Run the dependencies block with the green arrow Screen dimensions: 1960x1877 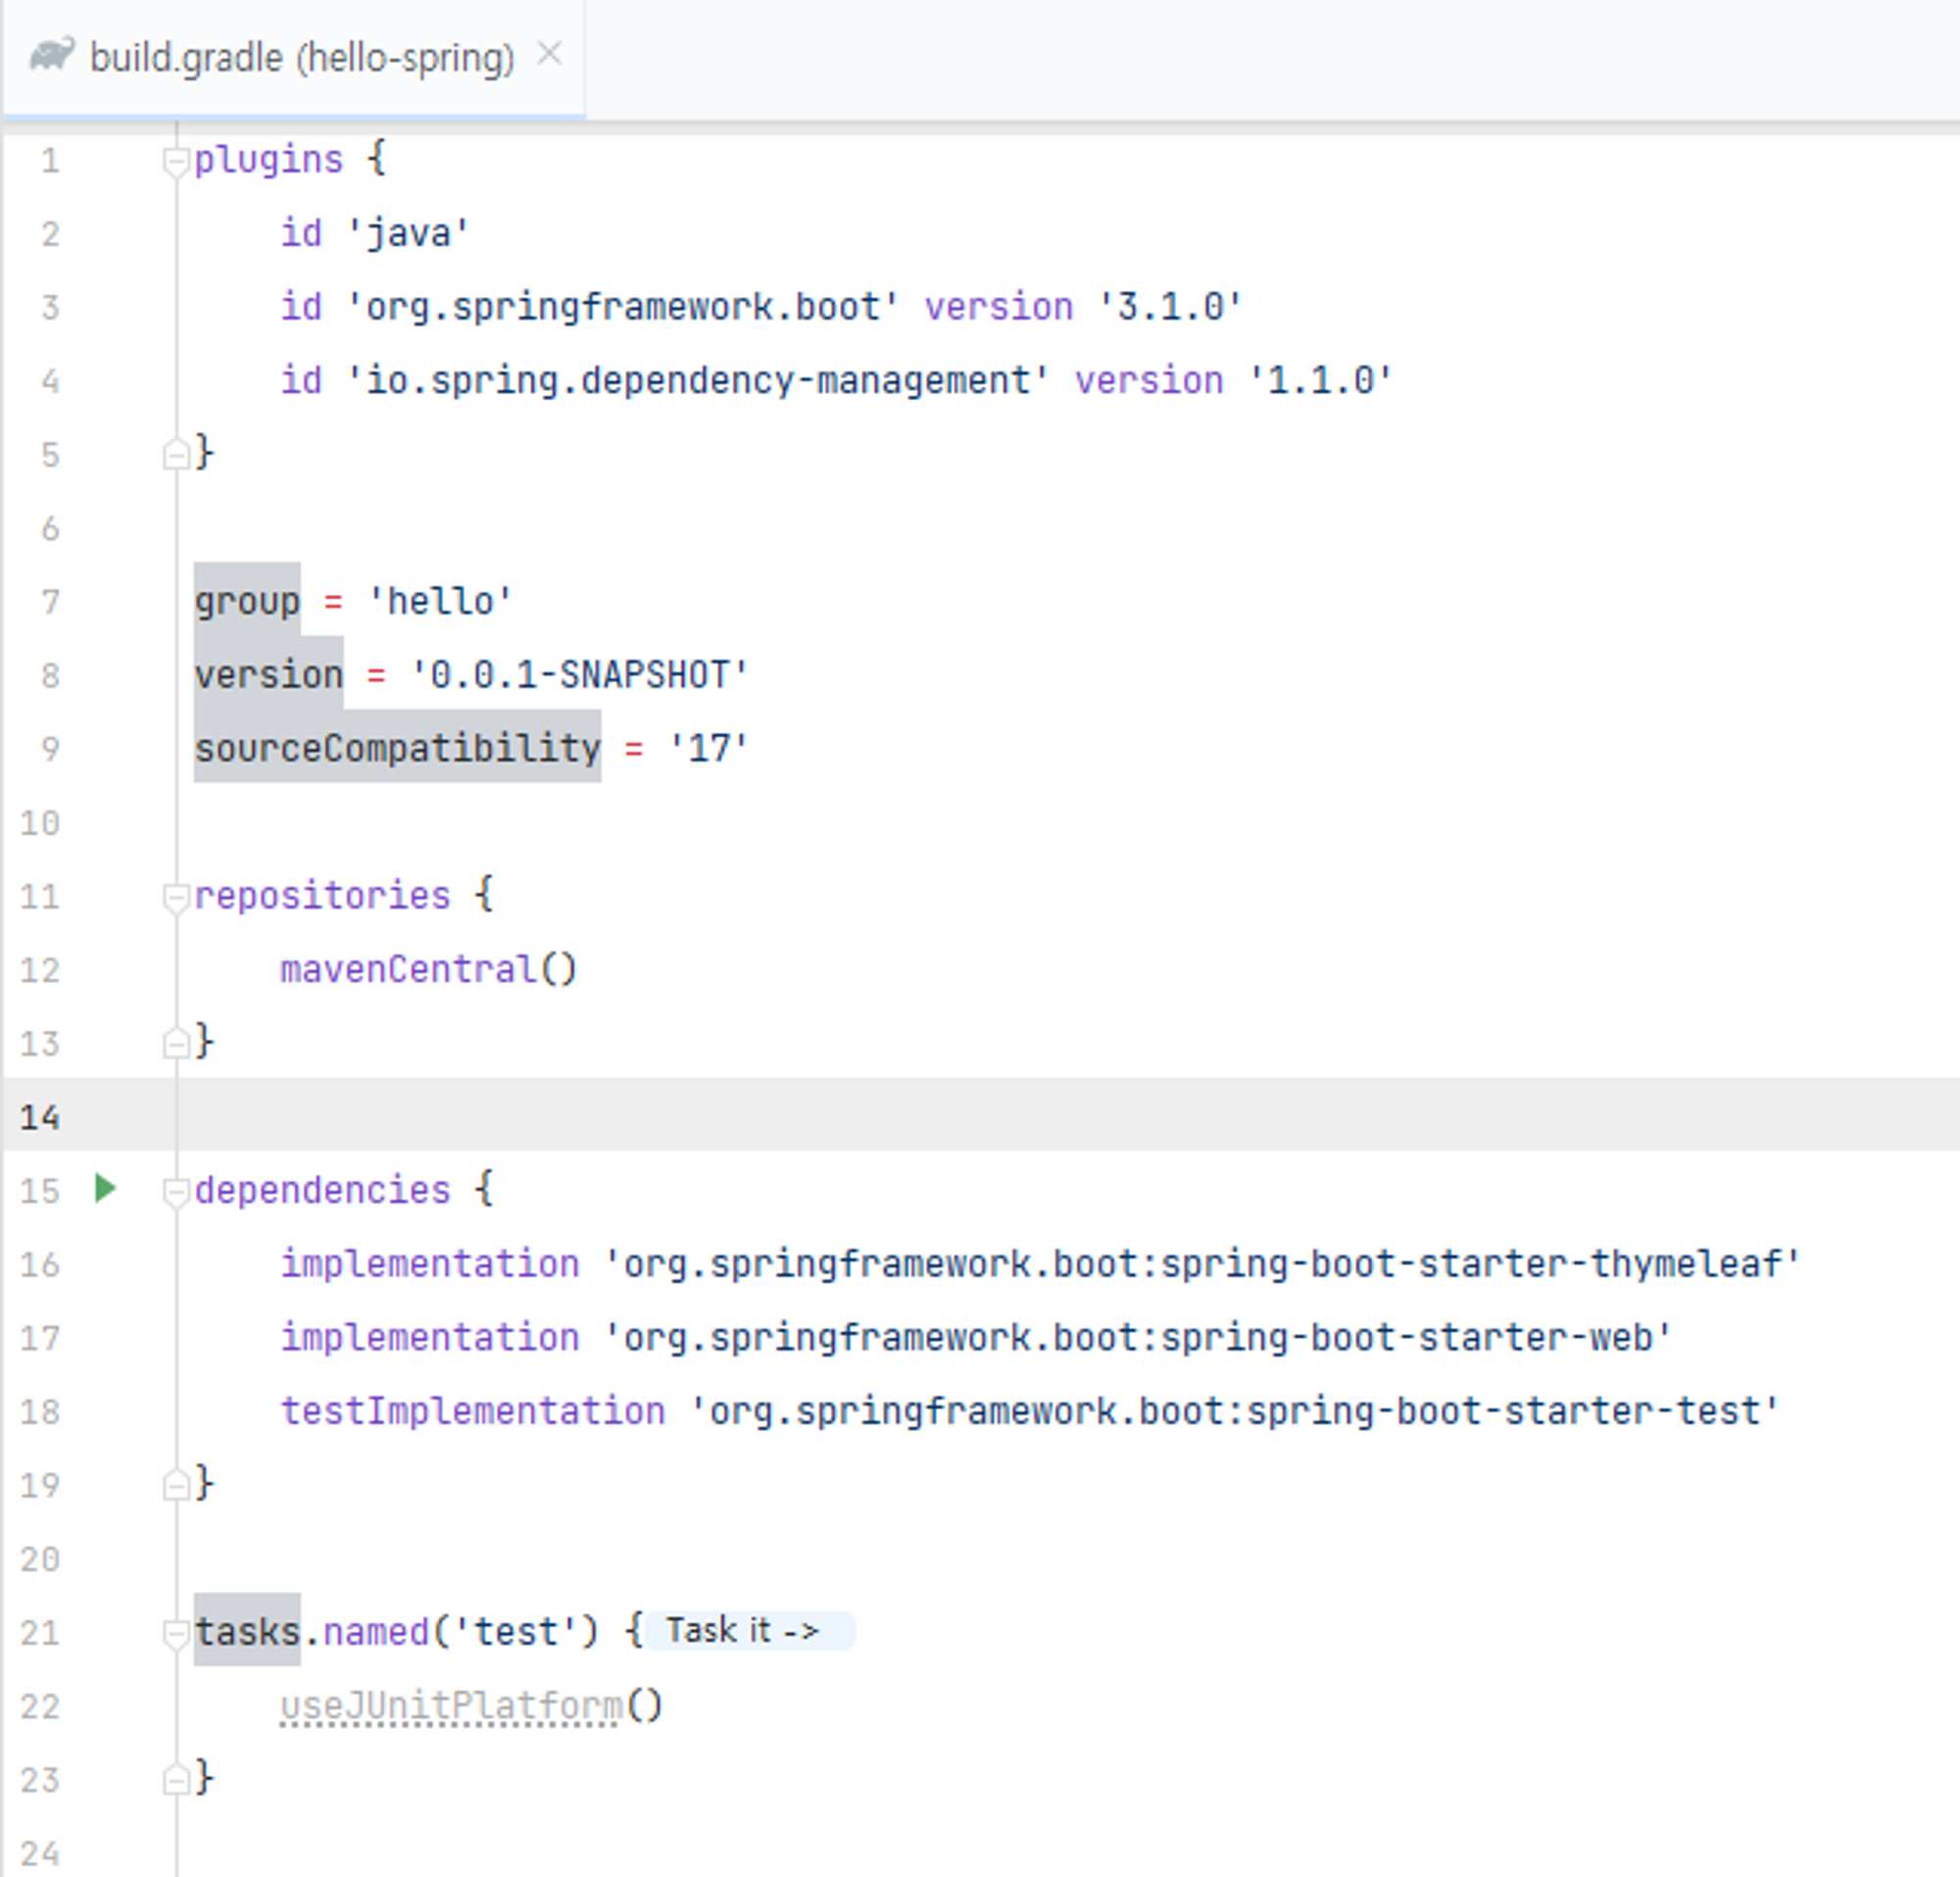point(105,1188)
